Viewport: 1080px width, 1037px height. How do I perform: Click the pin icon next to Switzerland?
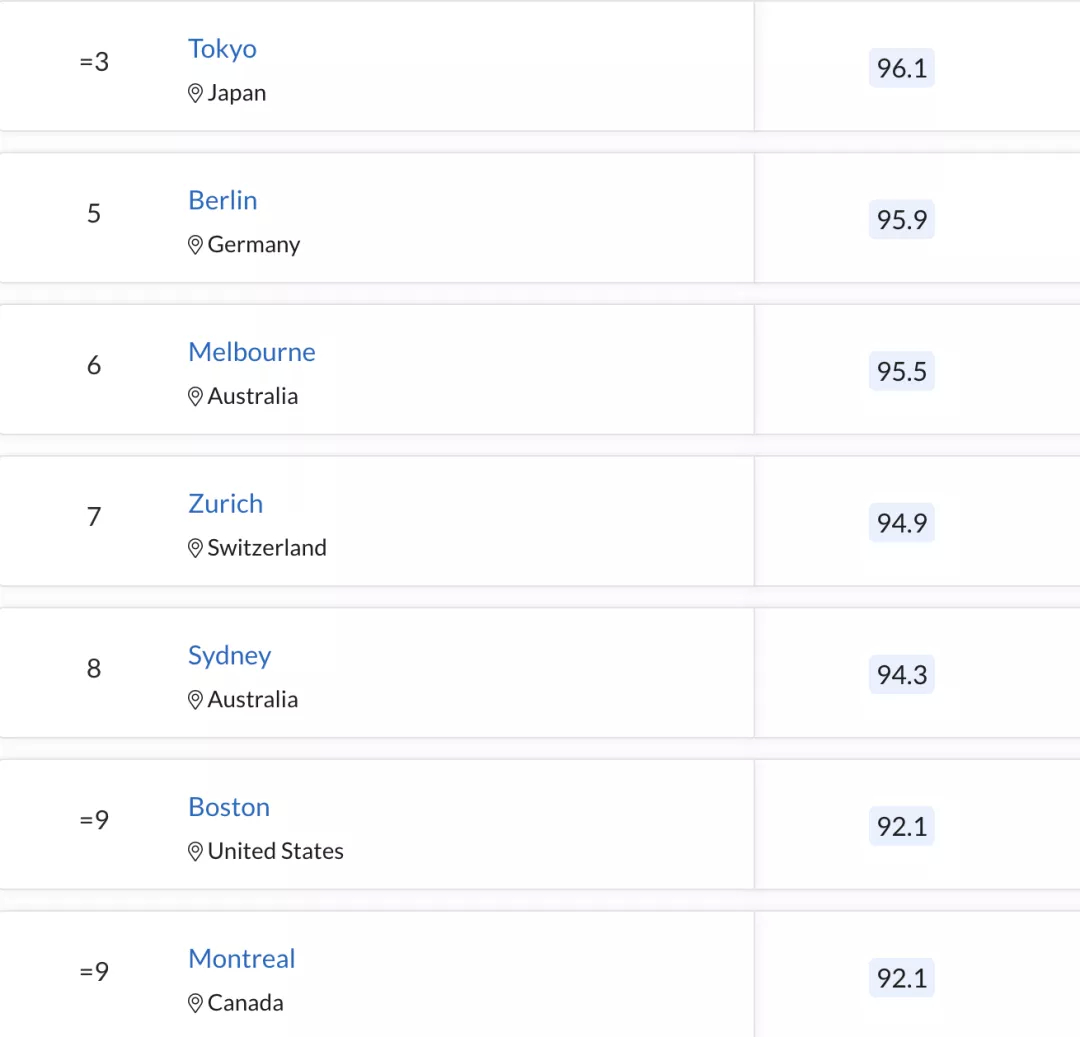(195, 548)
